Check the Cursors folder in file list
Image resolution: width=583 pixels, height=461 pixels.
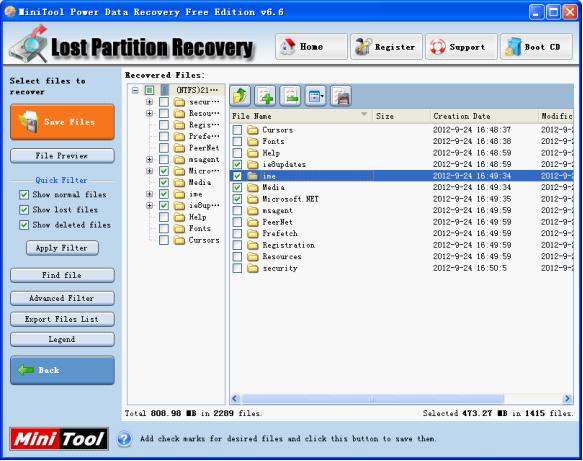coord(237,130)
